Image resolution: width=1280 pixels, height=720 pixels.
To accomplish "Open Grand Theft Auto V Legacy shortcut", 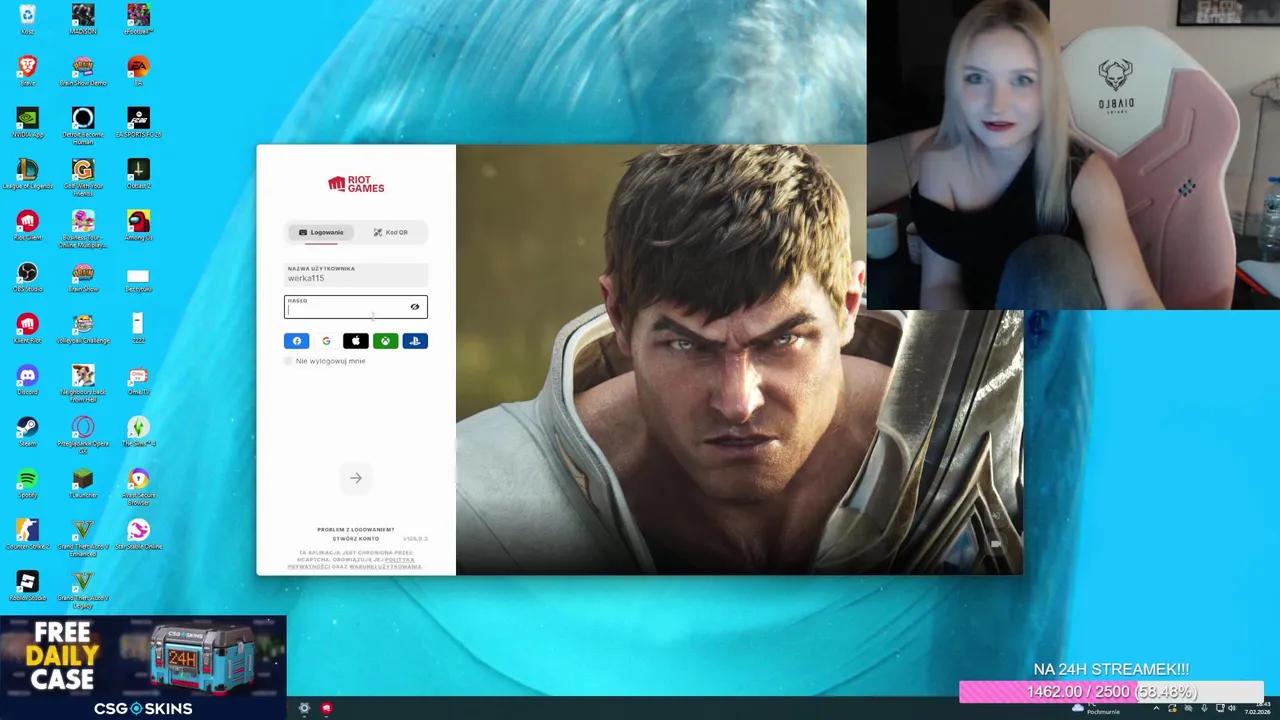I will click(83, 590).
